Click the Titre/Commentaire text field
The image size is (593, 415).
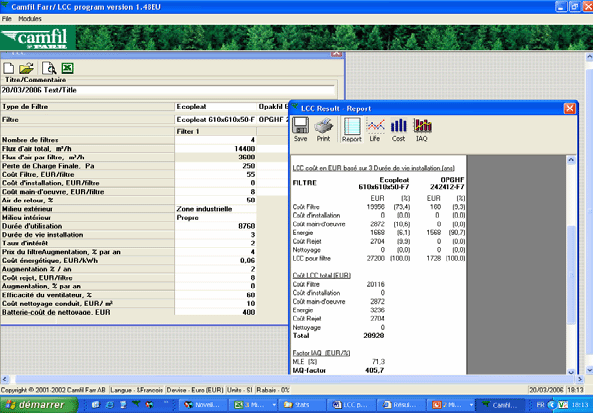click(168, 90)
